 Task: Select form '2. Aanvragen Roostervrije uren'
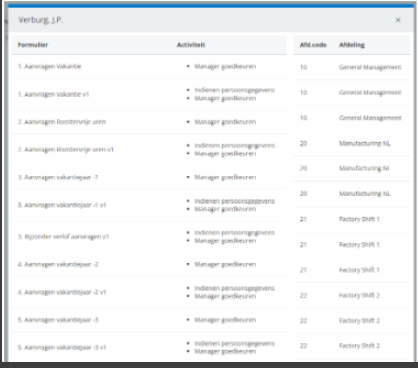click(62, 122)
